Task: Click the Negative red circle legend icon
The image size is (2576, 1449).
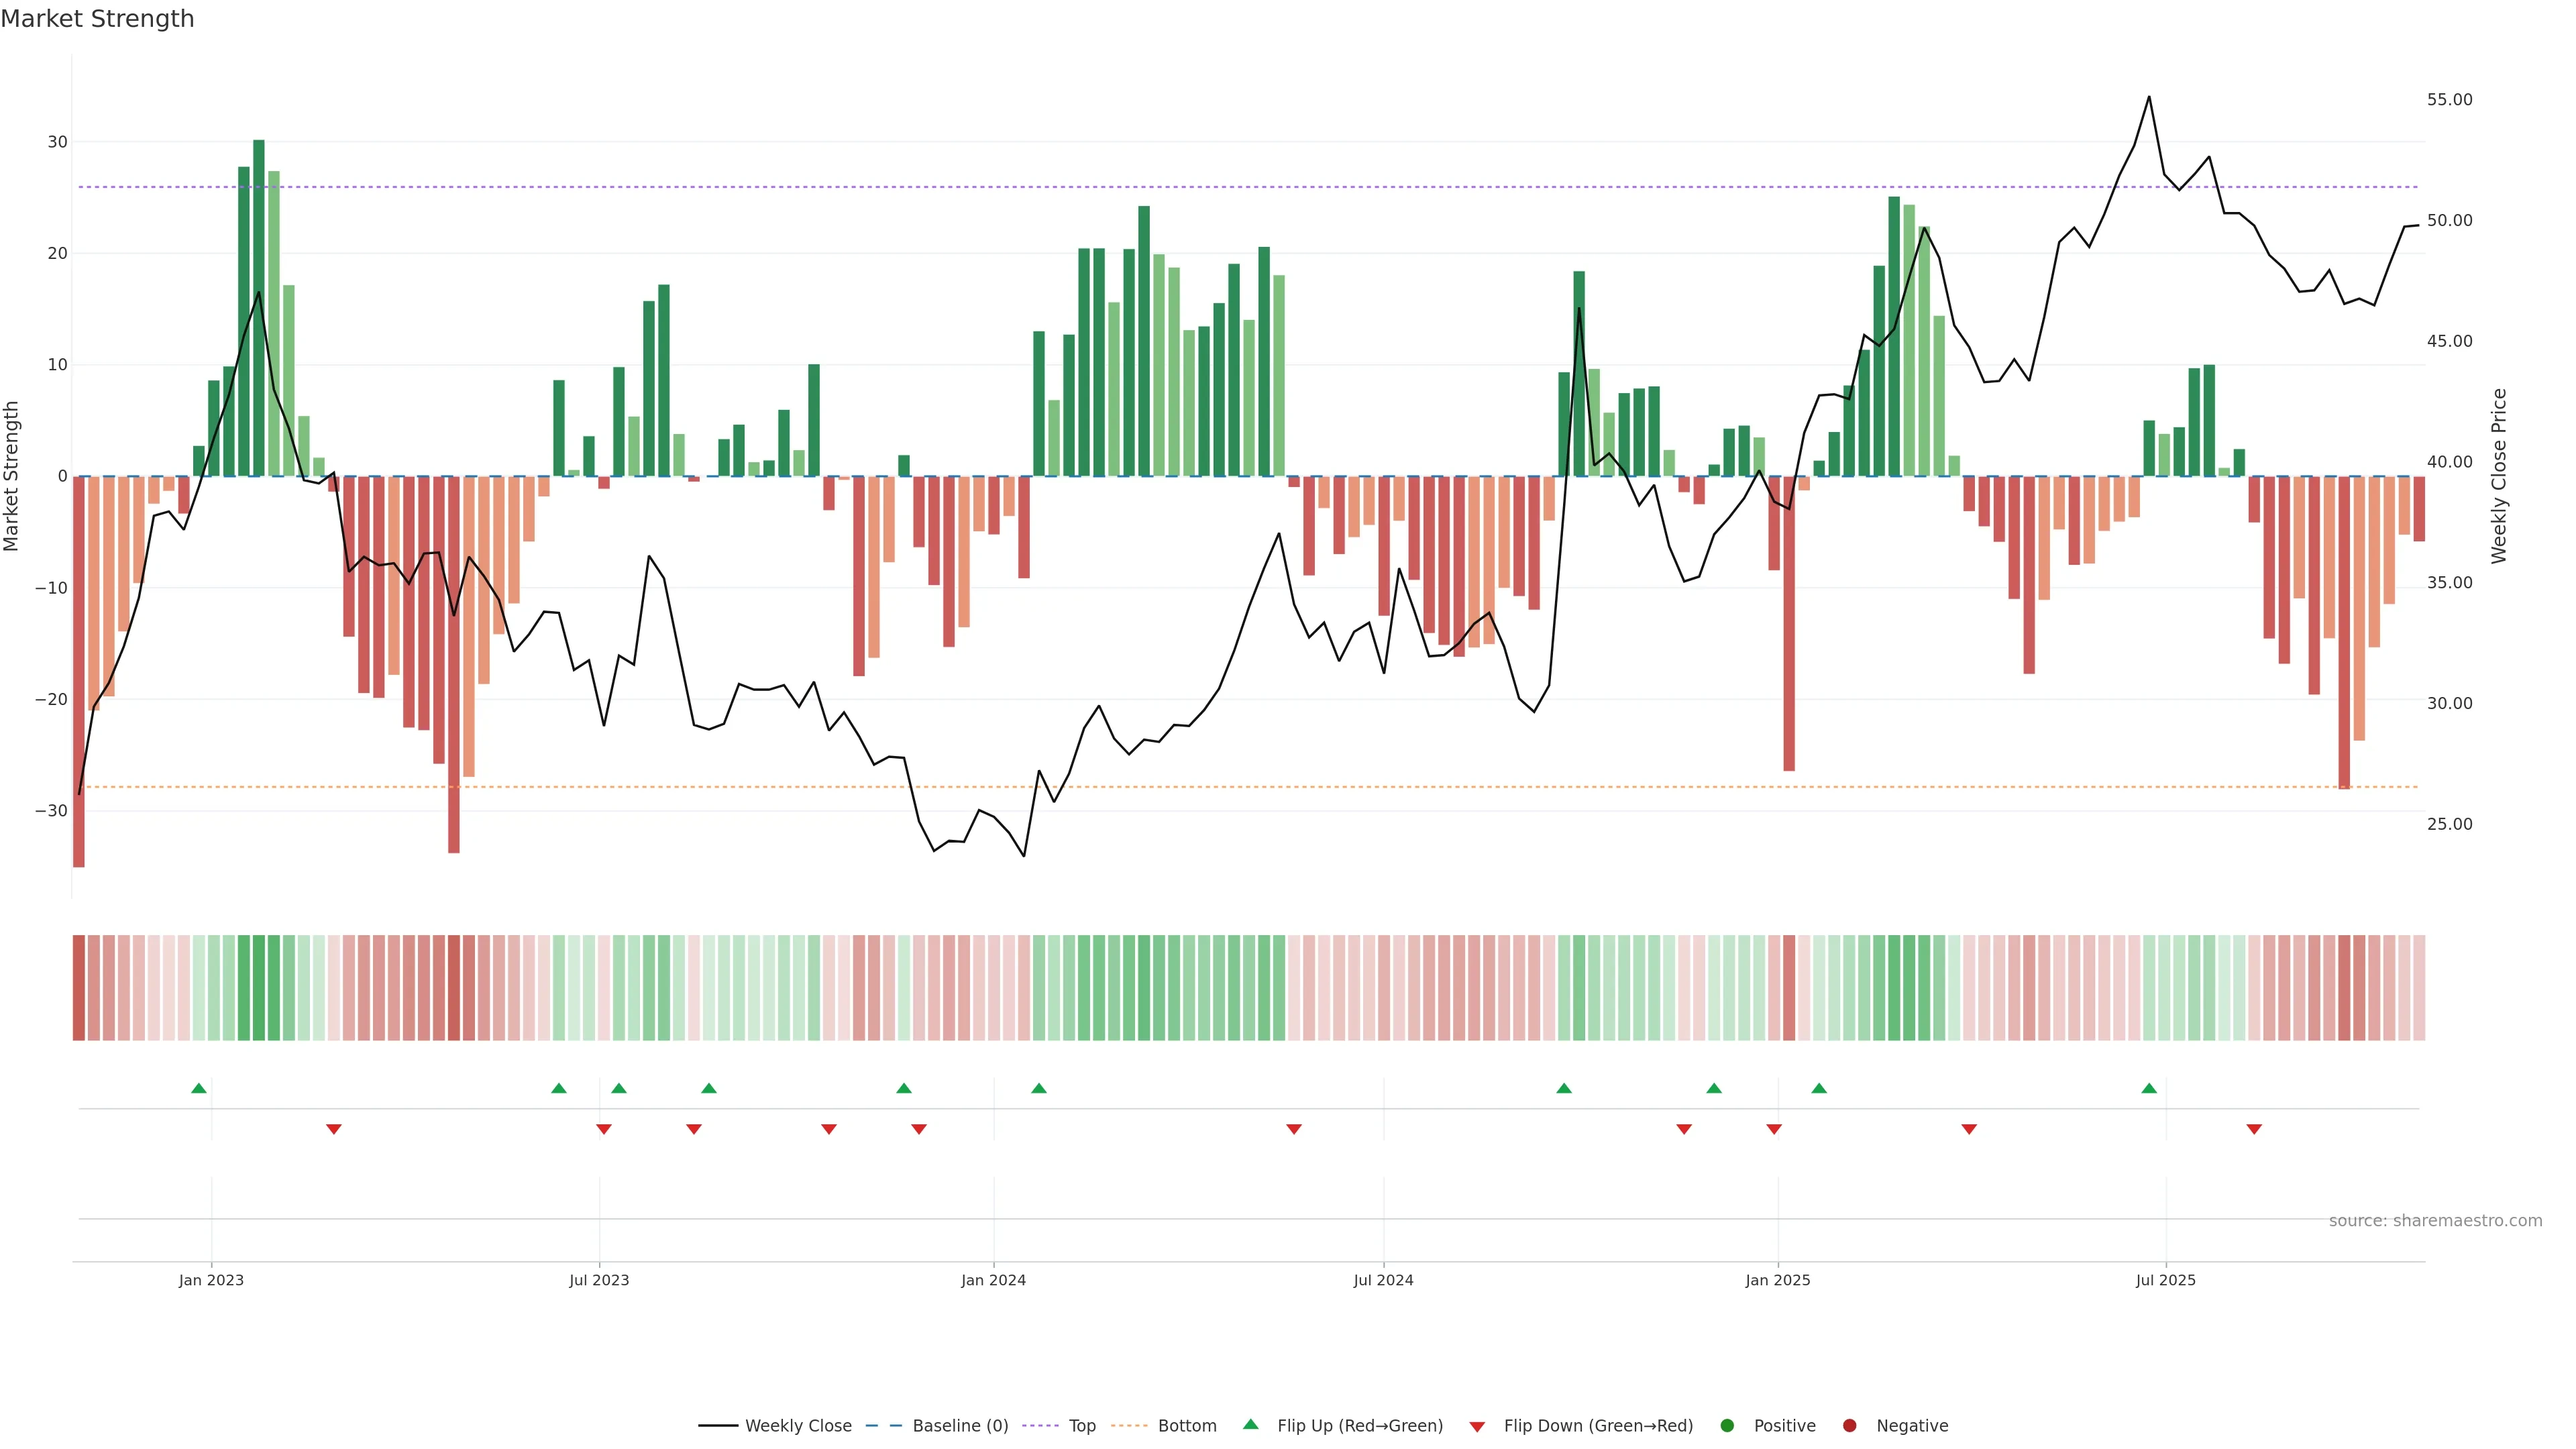Action: [1849, 1425]
